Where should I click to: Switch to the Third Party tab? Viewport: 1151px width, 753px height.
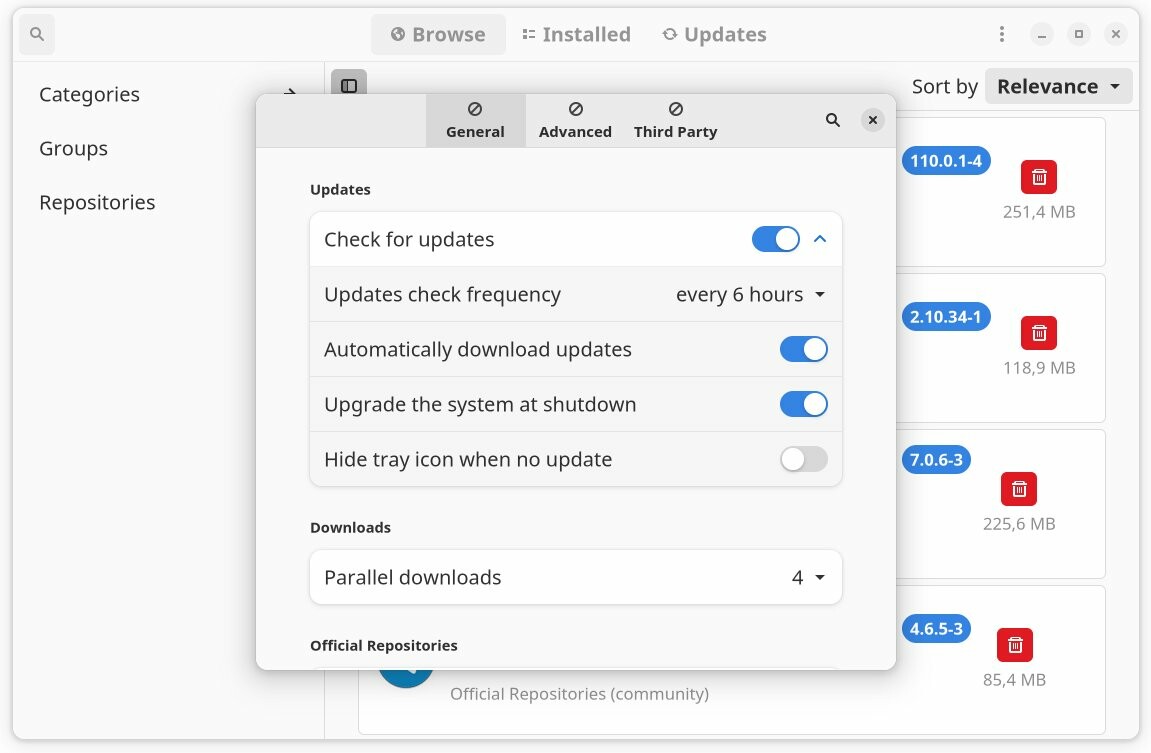point(675,120)
